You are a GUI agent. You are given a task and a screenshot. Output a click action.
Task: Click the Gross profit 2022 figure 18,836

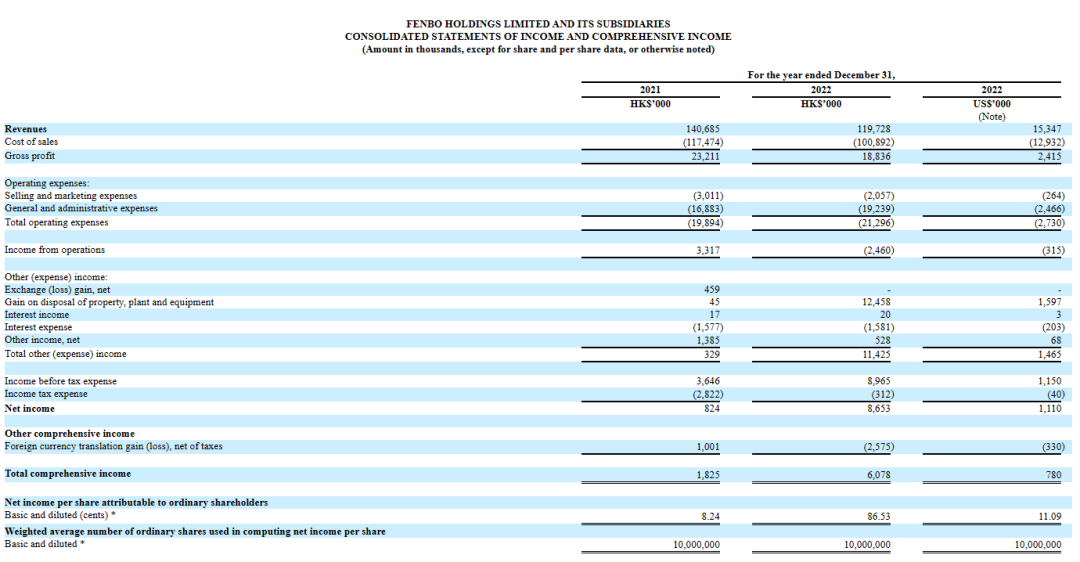click(x=876, y=156)
